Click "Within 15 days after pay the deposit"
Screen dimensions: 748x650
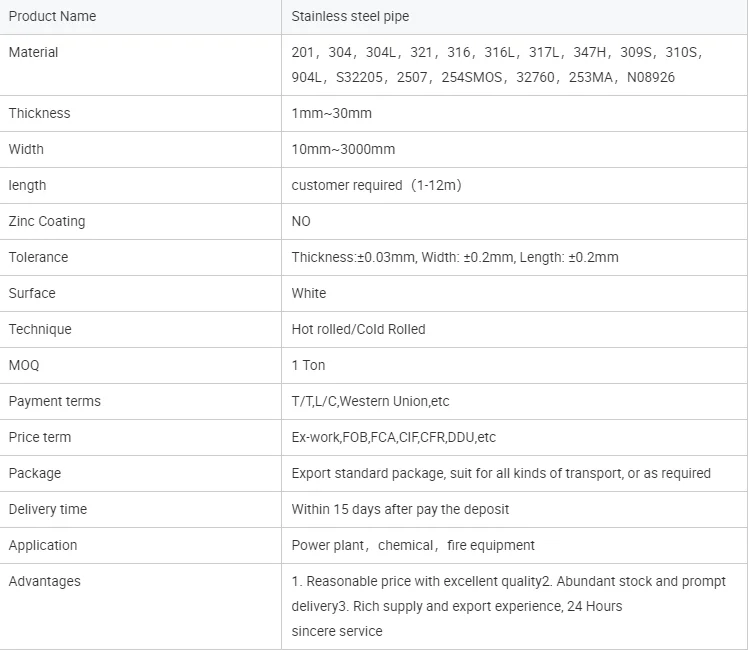[400, 509]
